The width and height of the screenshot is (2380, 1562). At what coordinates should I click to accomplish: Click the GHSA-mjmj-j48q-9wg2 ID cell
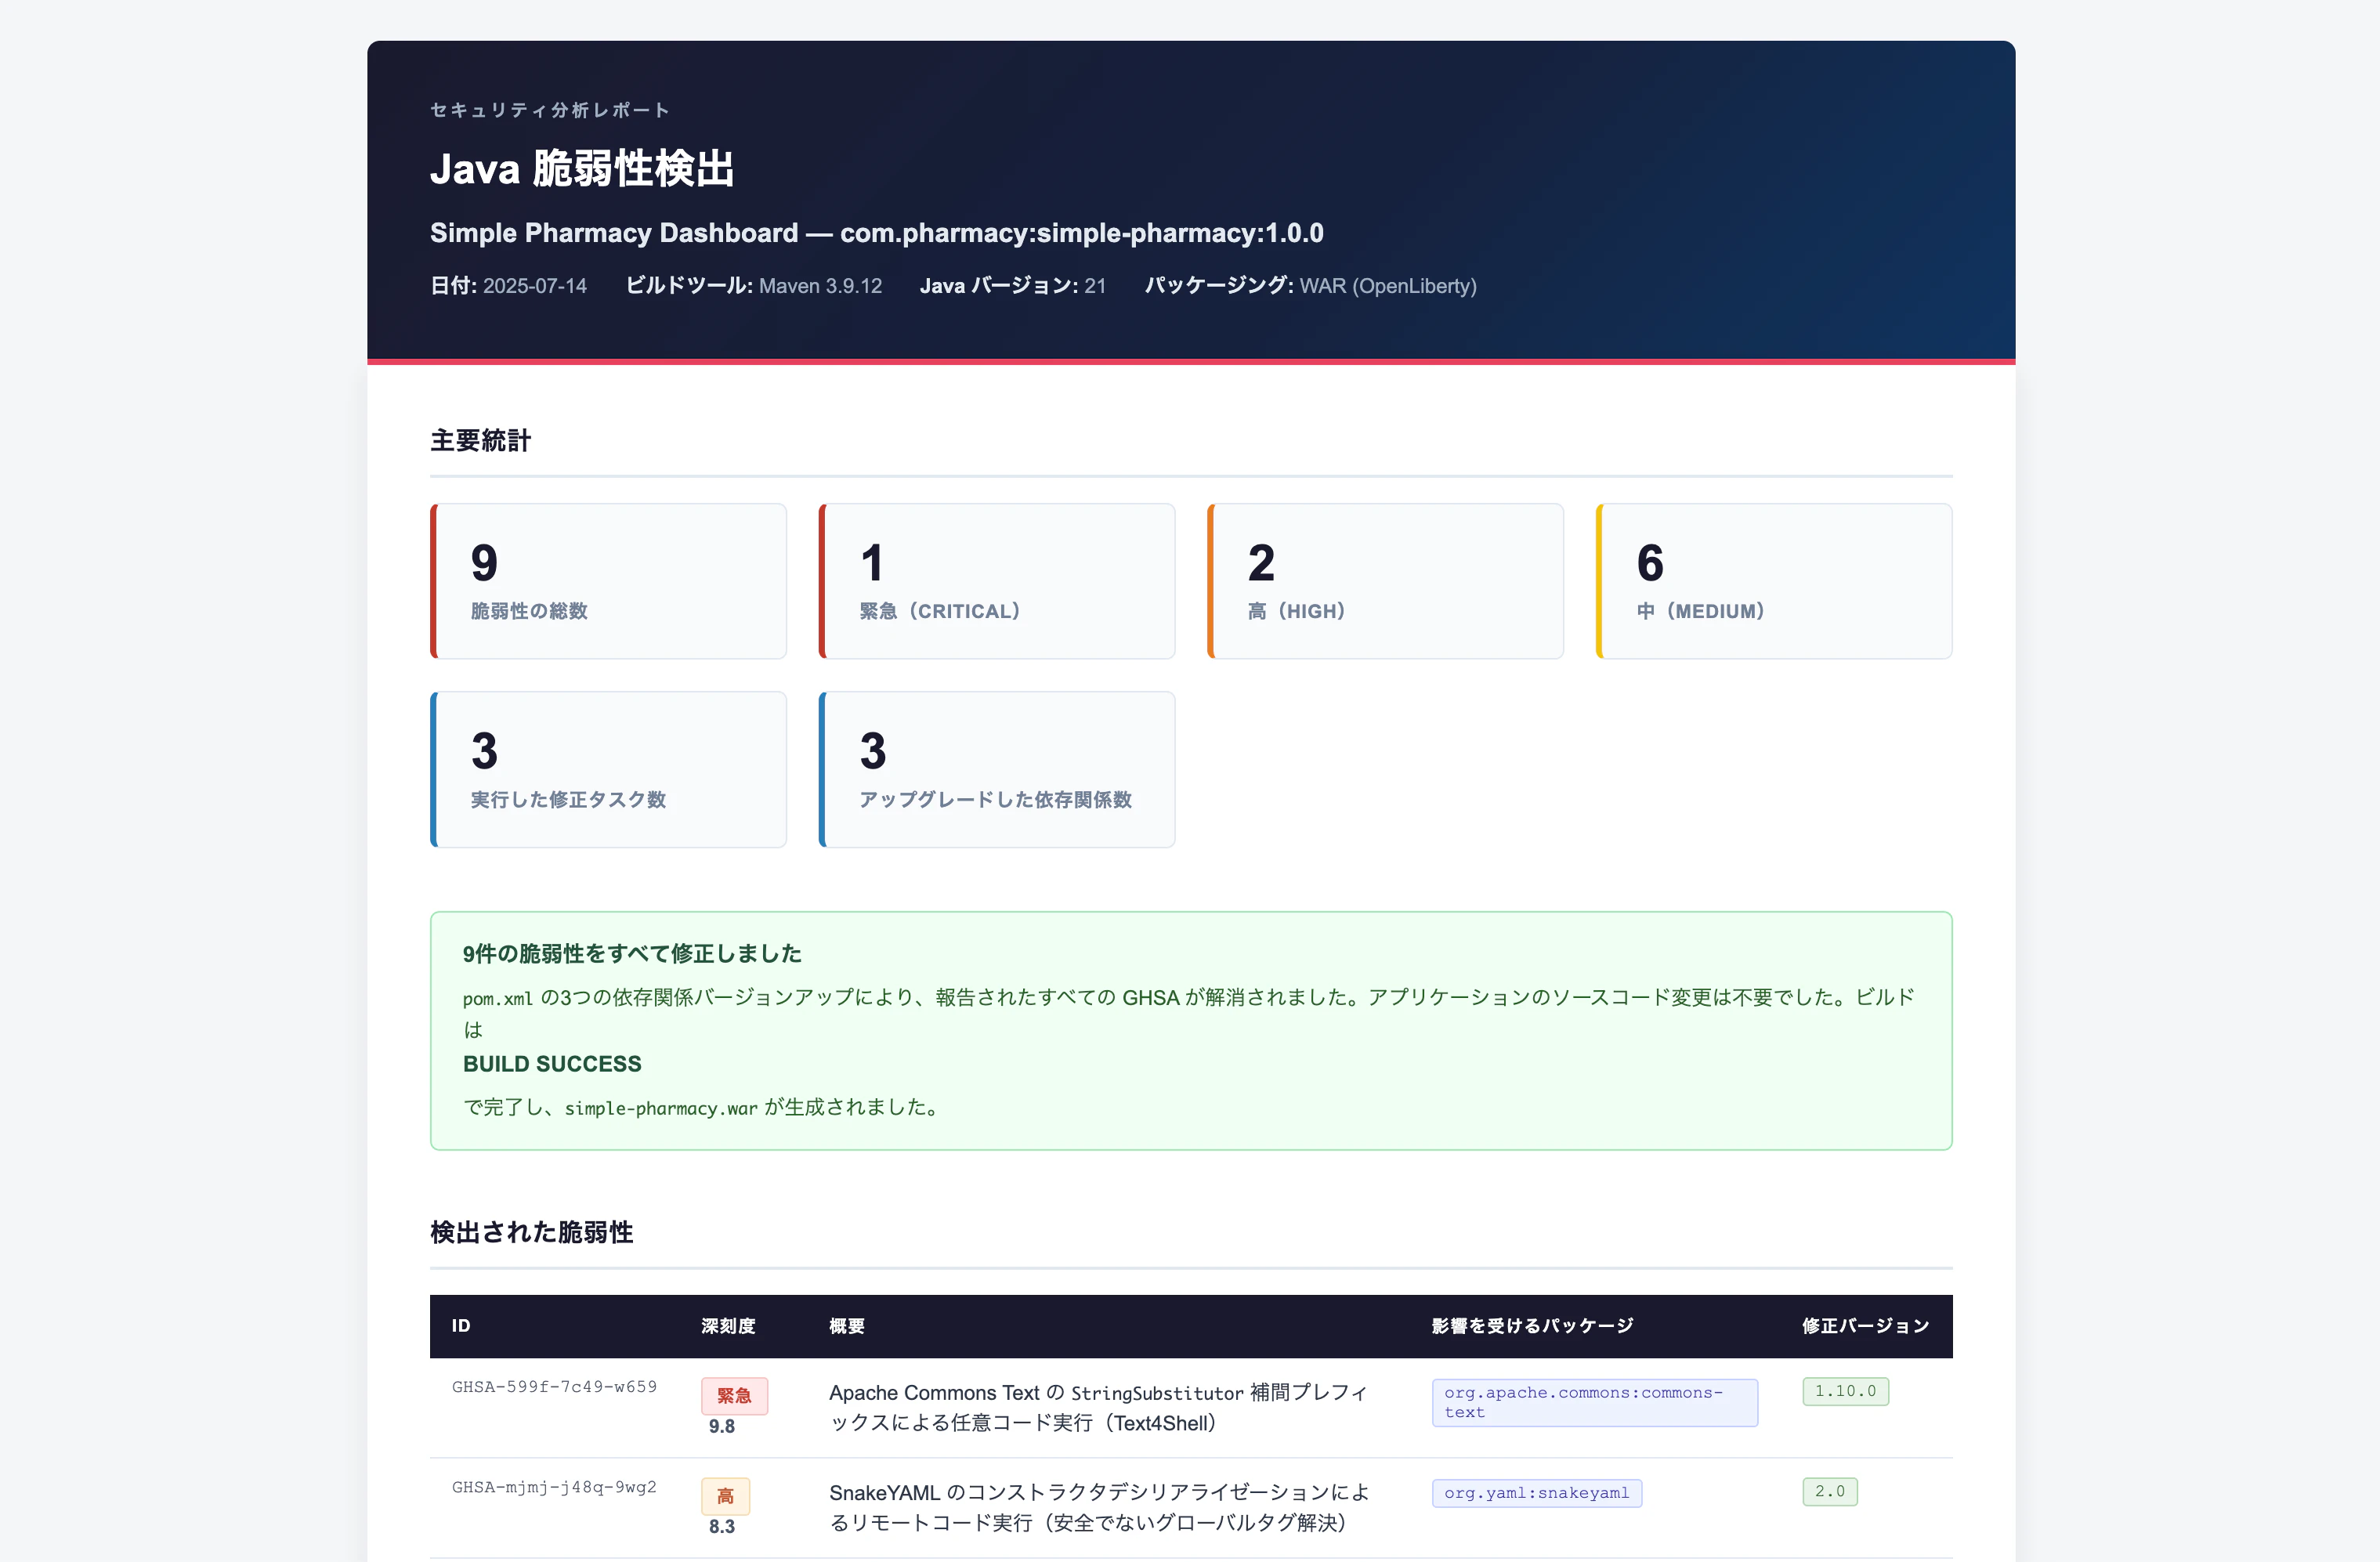pyautogui.click(x=554, y=1487)
